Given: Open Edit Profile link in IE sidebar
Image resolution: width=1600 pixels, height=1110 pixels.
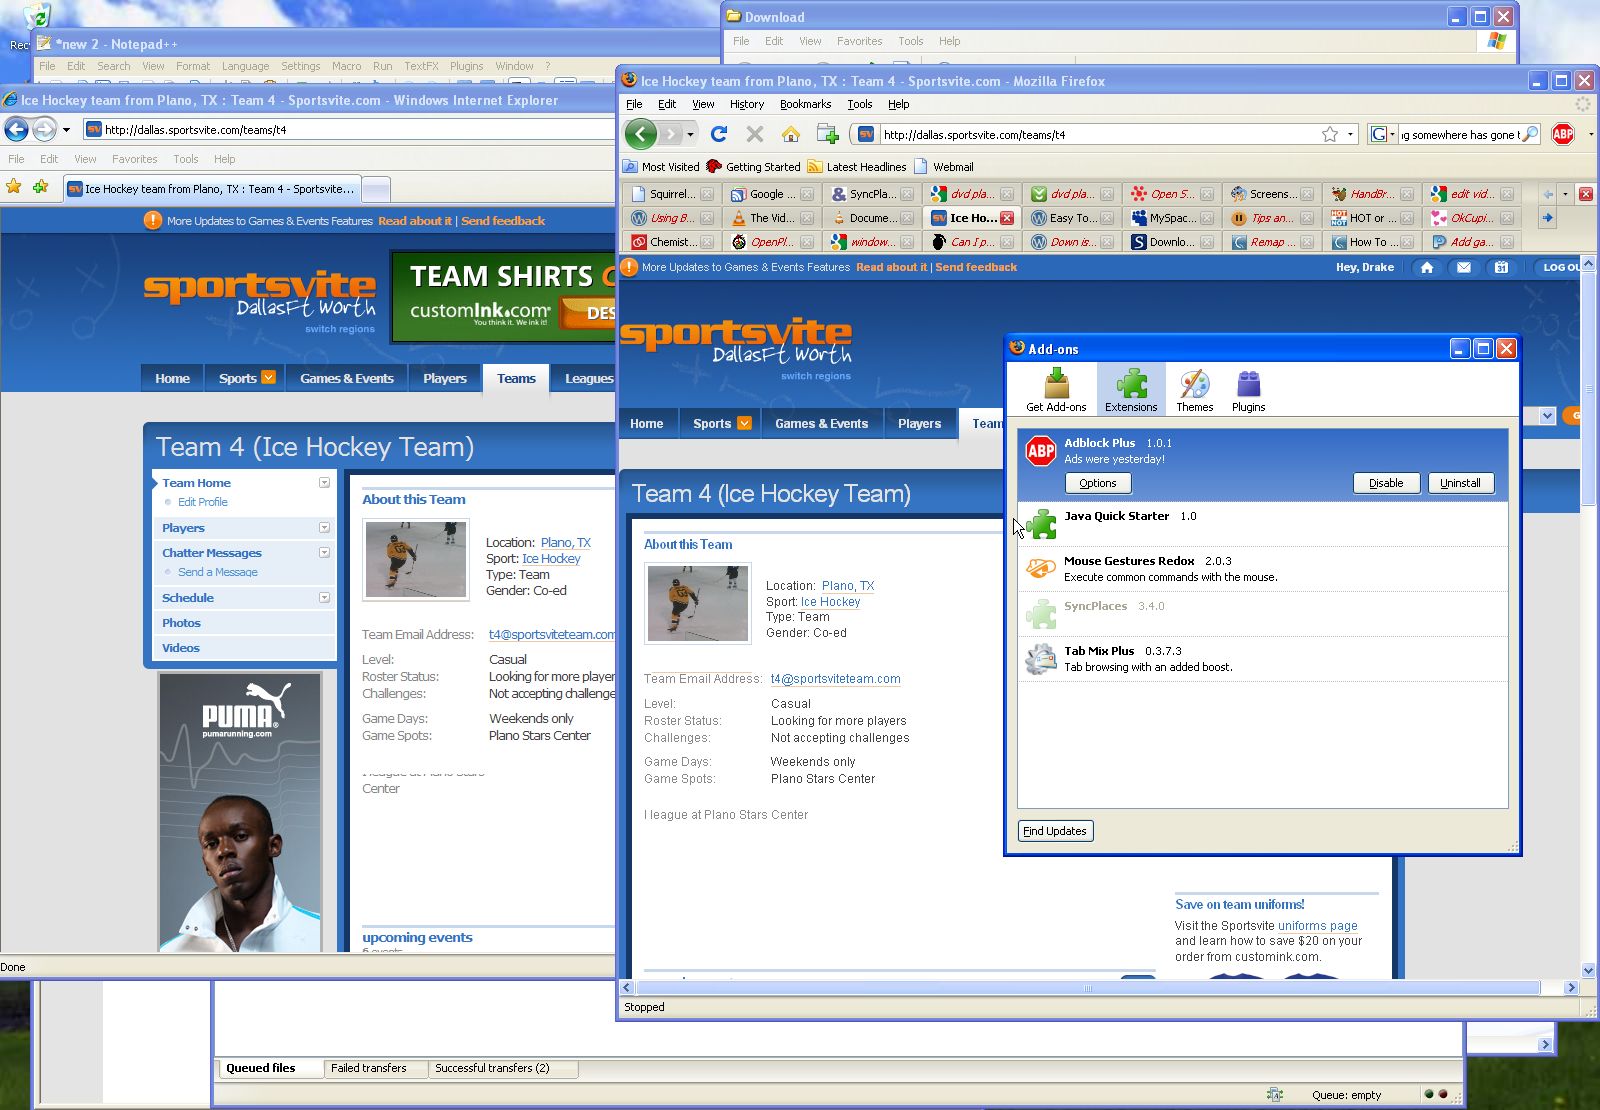Looking at the screenshot, I should coord(203,502).
